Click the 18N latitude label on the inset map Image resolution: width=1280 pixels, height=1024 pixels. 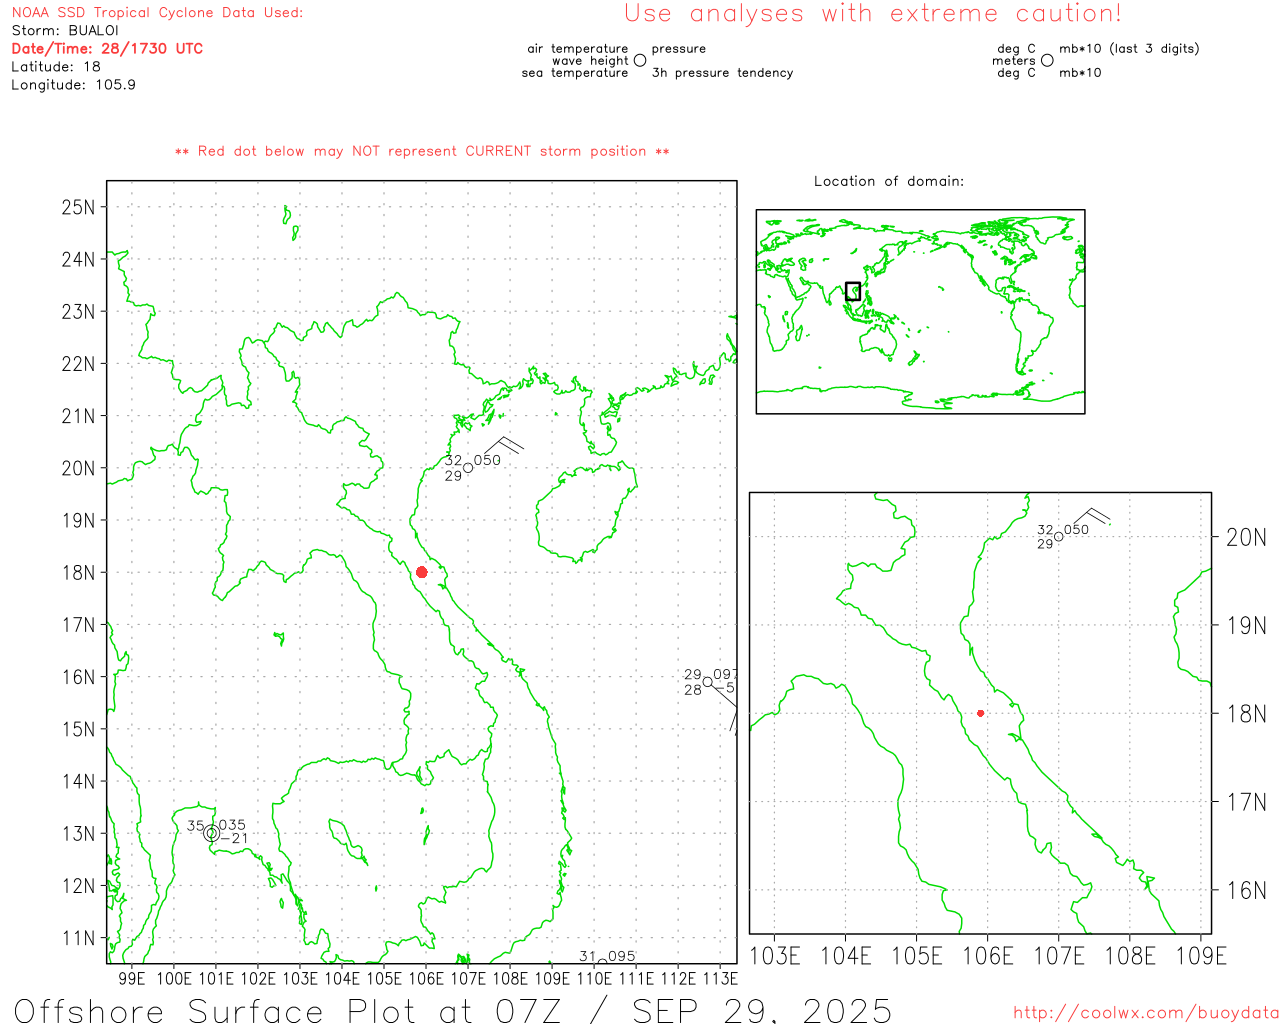tap(1246, 714)
